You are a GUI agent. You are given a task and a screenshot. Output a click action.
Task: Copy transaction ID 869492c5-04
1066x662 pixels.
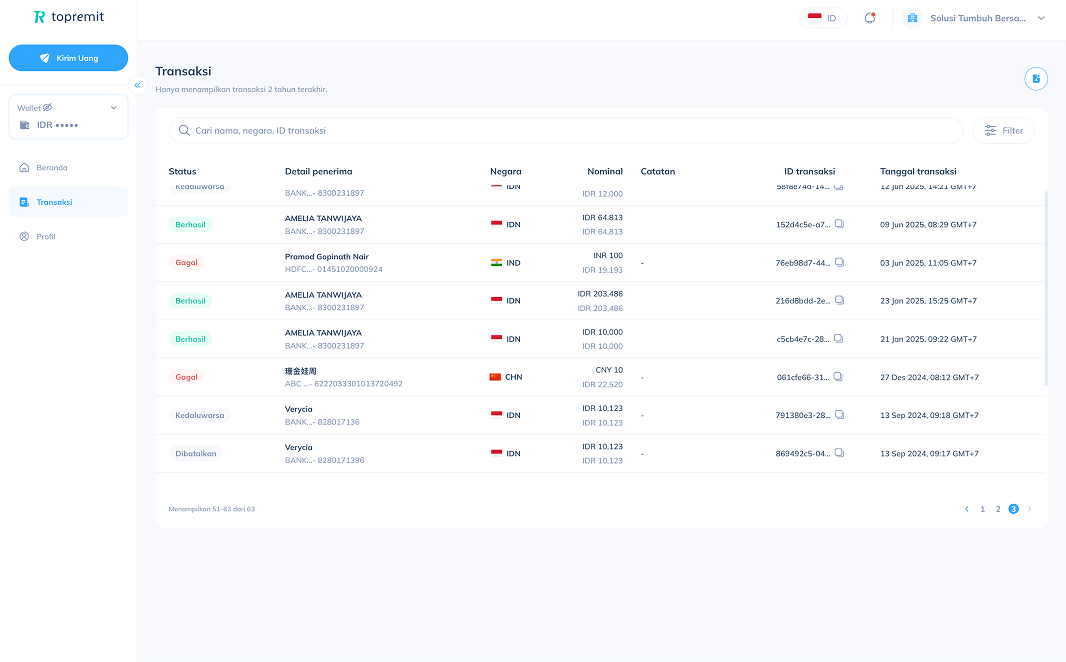click(x=840, y=453)
